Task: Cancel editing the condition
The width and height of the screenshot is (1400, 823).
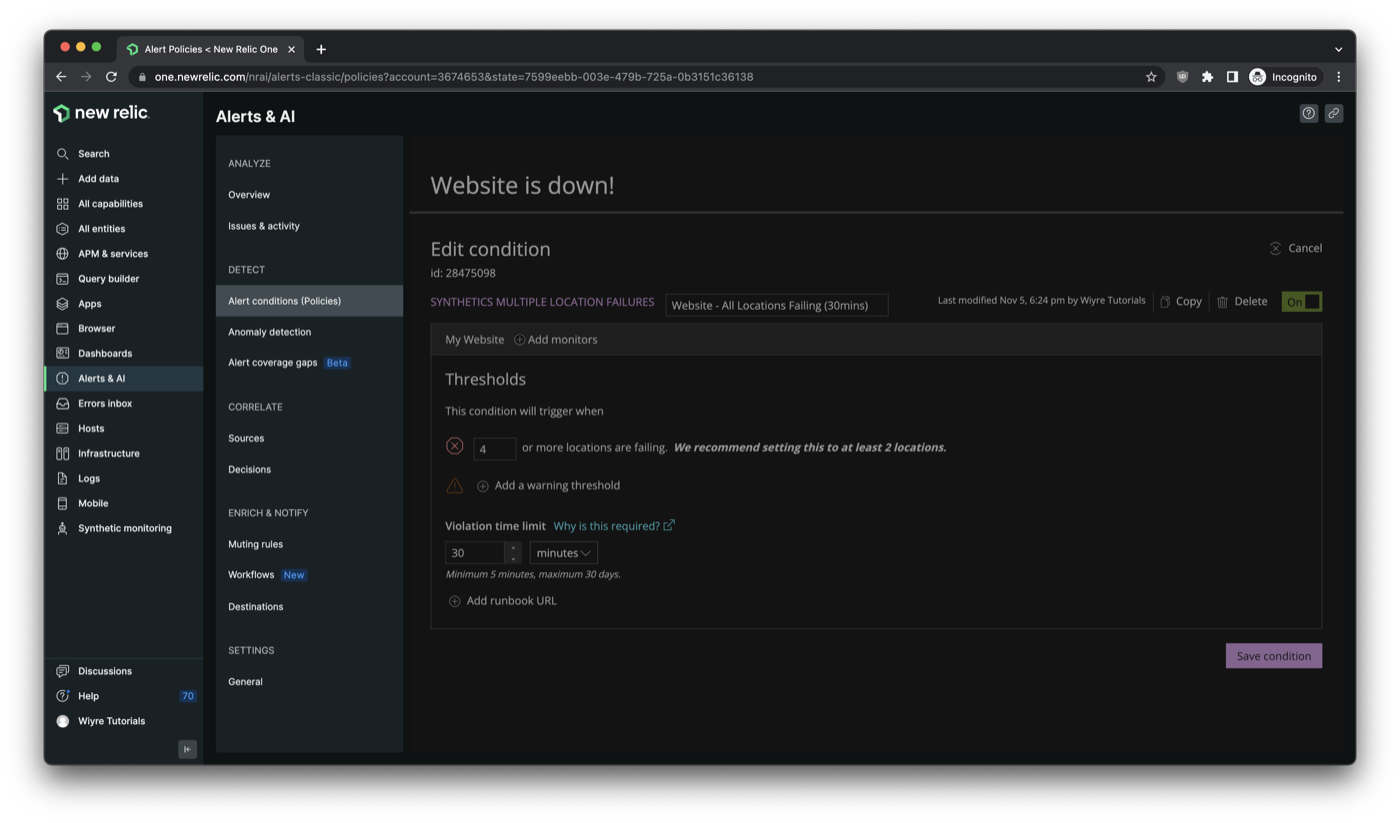Action: coord(1296,248)
